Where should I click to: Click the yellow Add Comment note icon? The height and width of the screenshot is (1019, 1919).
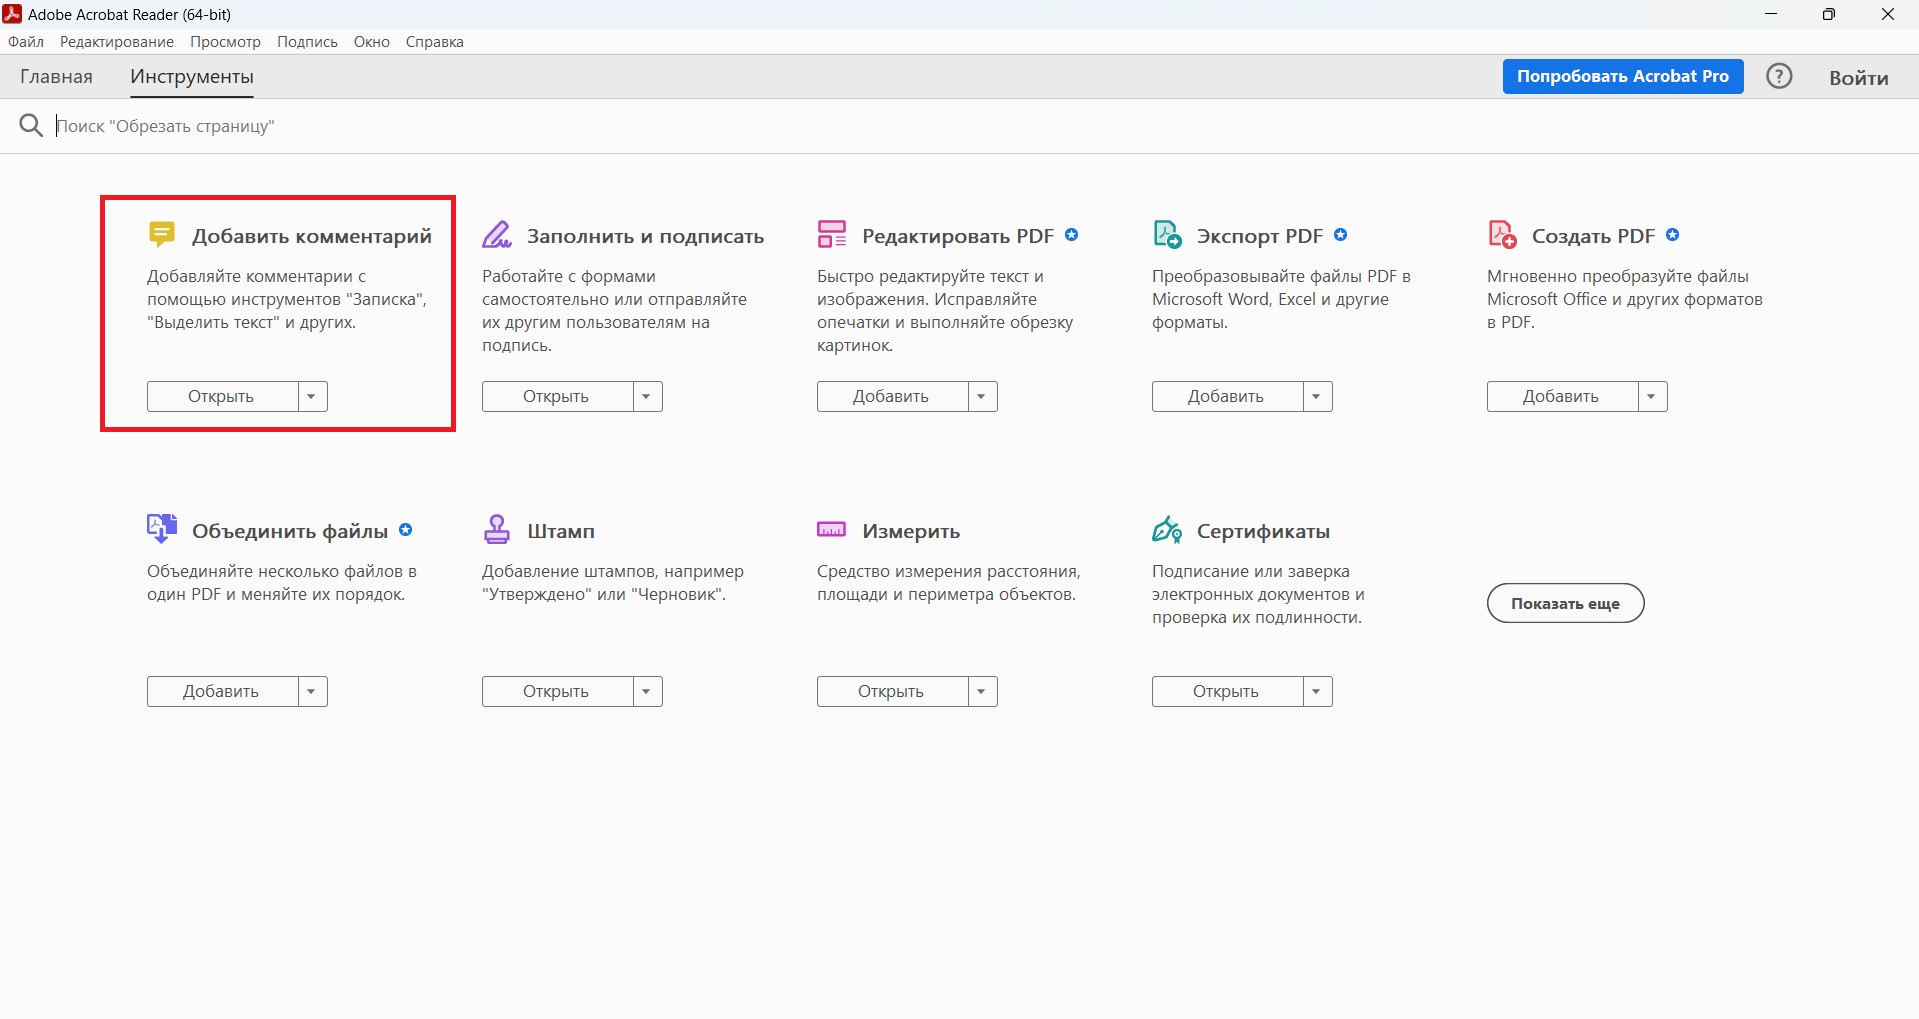point(161,234)
